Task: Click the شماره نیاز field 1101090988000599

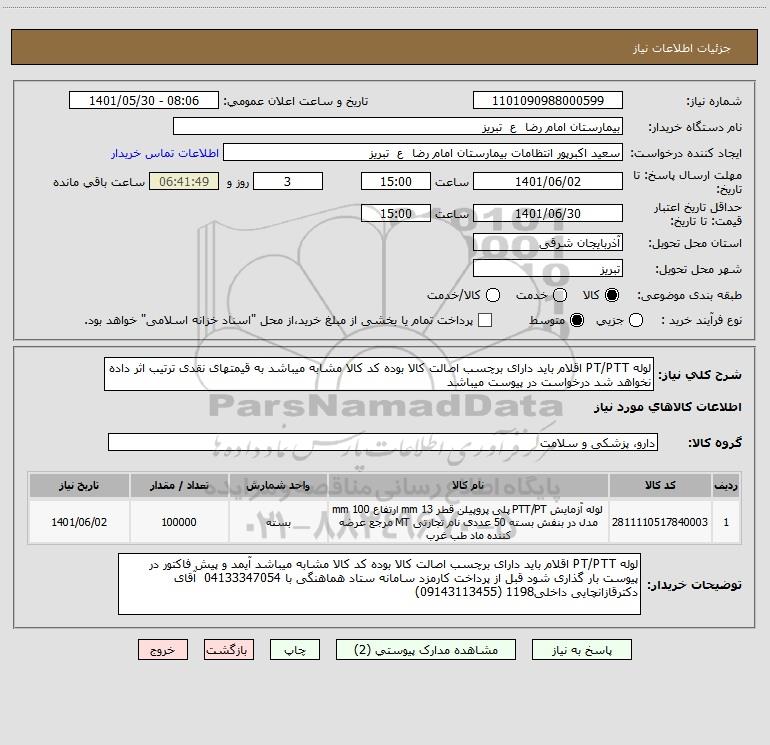Action: click(548, 100)
